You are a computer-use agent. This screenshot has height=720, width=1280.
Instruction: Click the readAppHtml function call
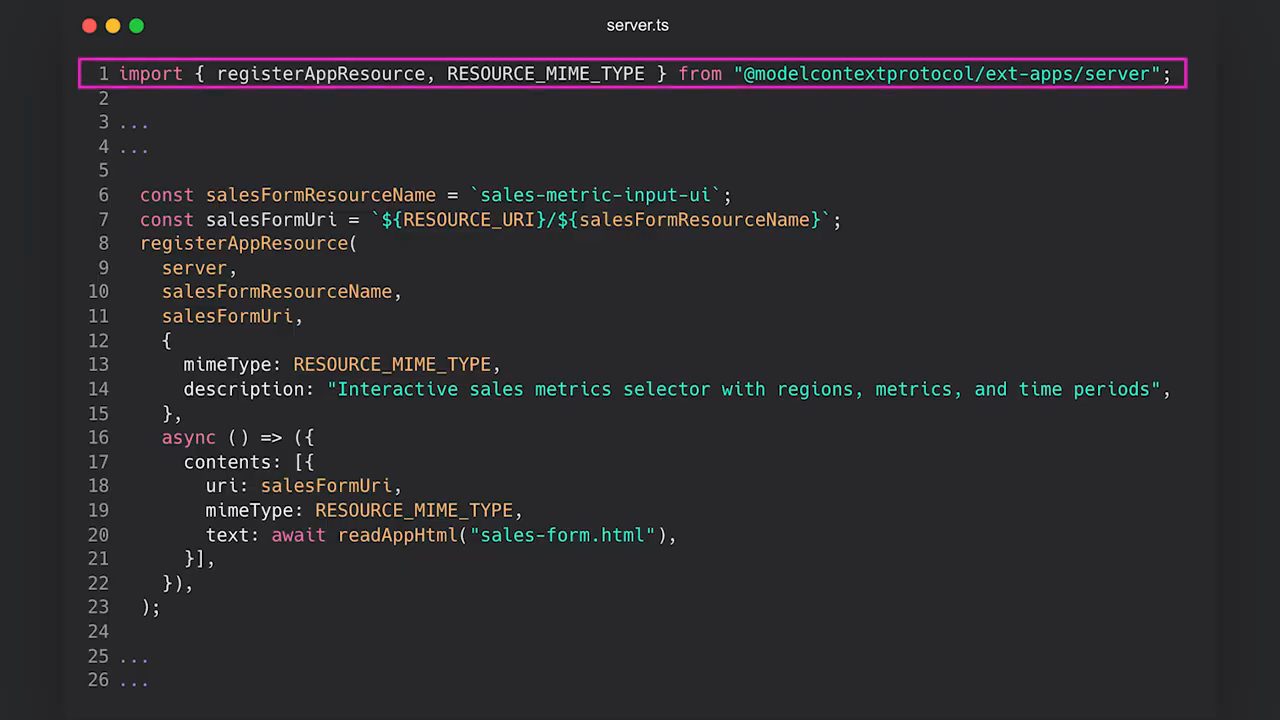(398, 535)
